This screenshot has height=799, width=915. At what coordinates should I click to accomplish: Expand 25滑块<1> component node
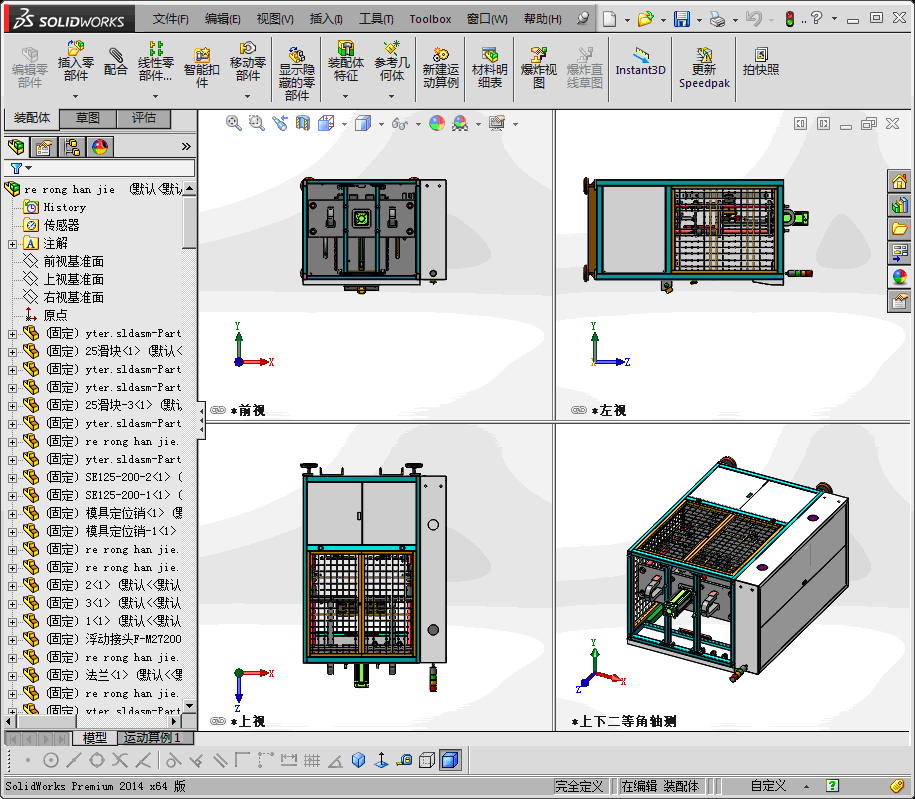click(12, 352)
